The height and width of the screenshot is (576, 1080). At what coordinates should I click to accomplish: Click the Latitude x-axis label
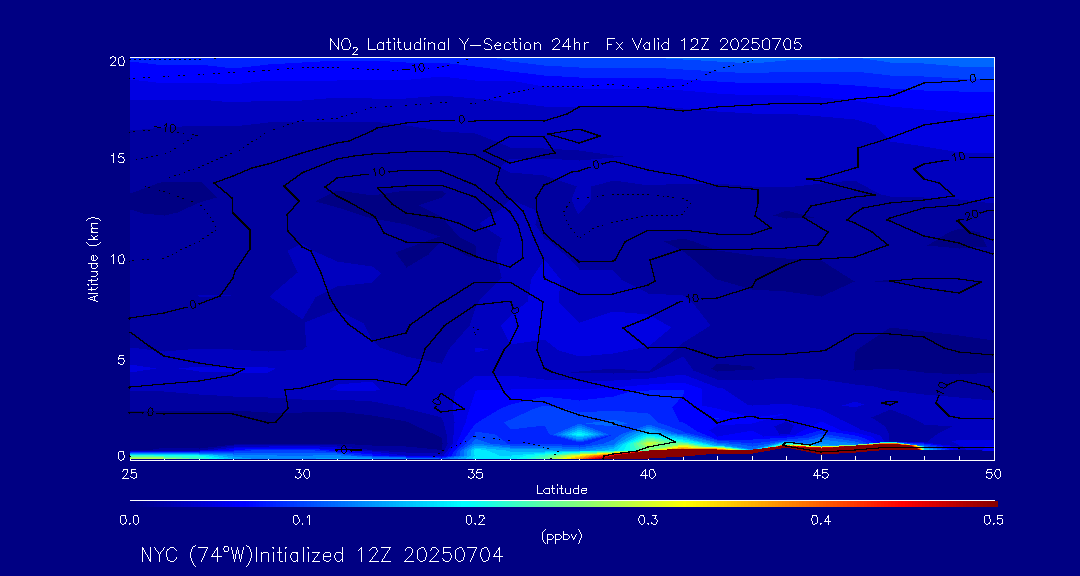click(561, 490)
